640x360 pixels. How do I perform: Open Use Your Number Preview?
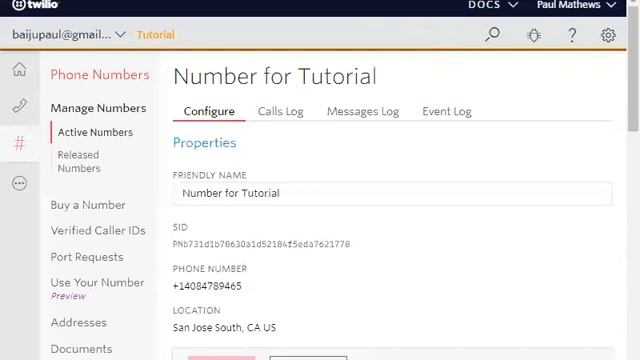pyautogui.click(x=97, y=288)
